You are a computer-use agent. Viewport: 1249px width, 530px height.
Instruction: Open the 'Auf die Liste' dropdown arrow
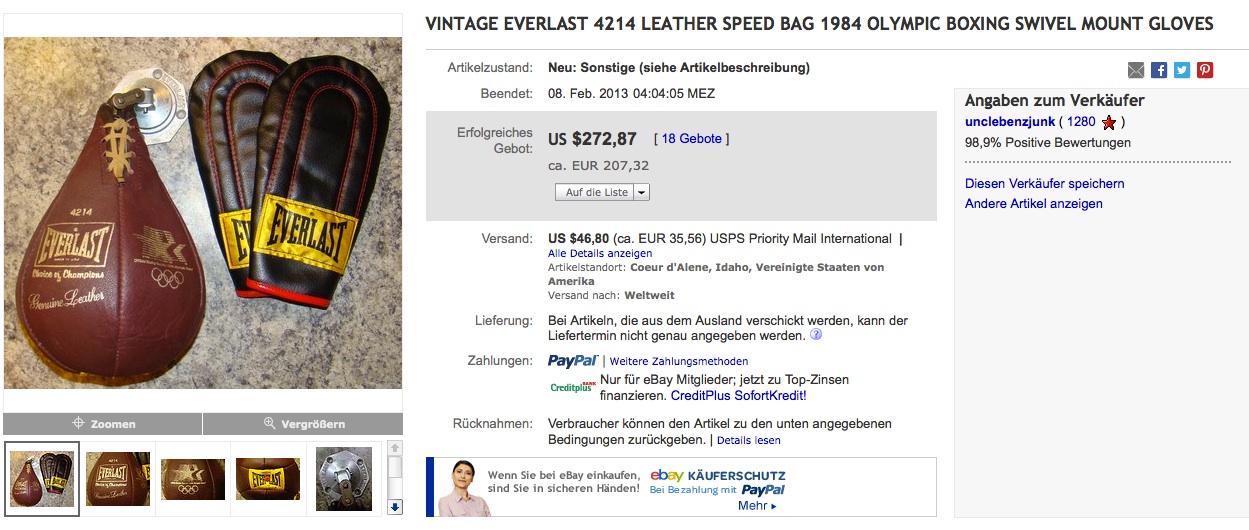(642, 192)
